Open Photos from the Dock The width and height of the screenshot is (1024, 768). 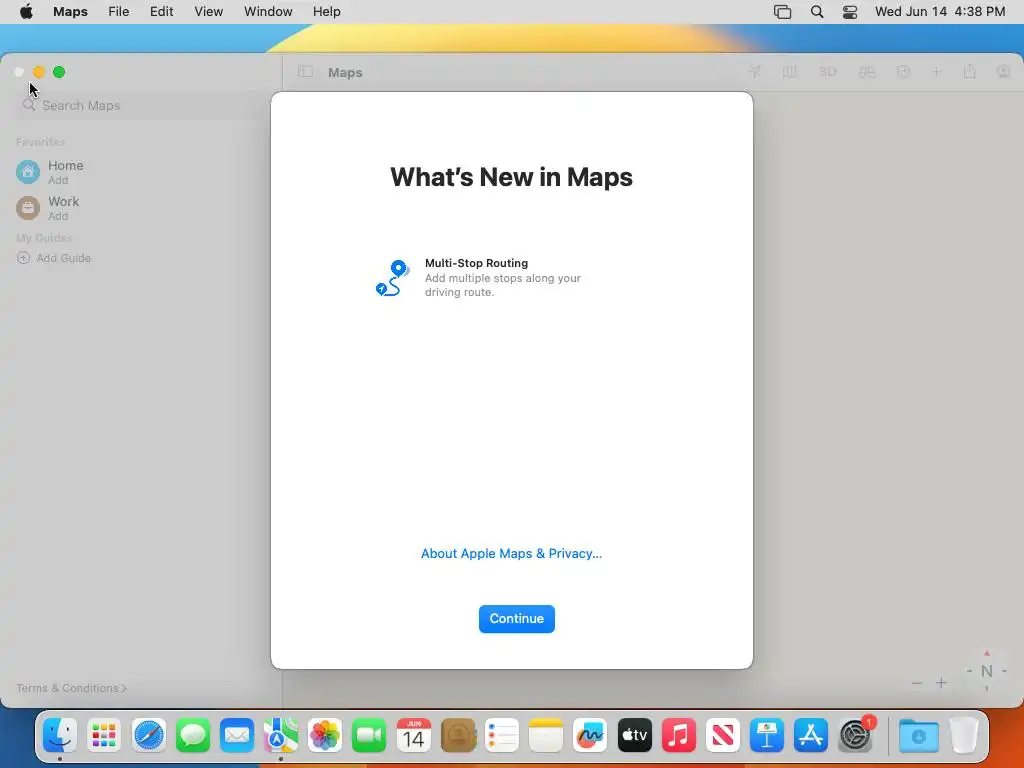pyautogui.click(x=325, y=736)
